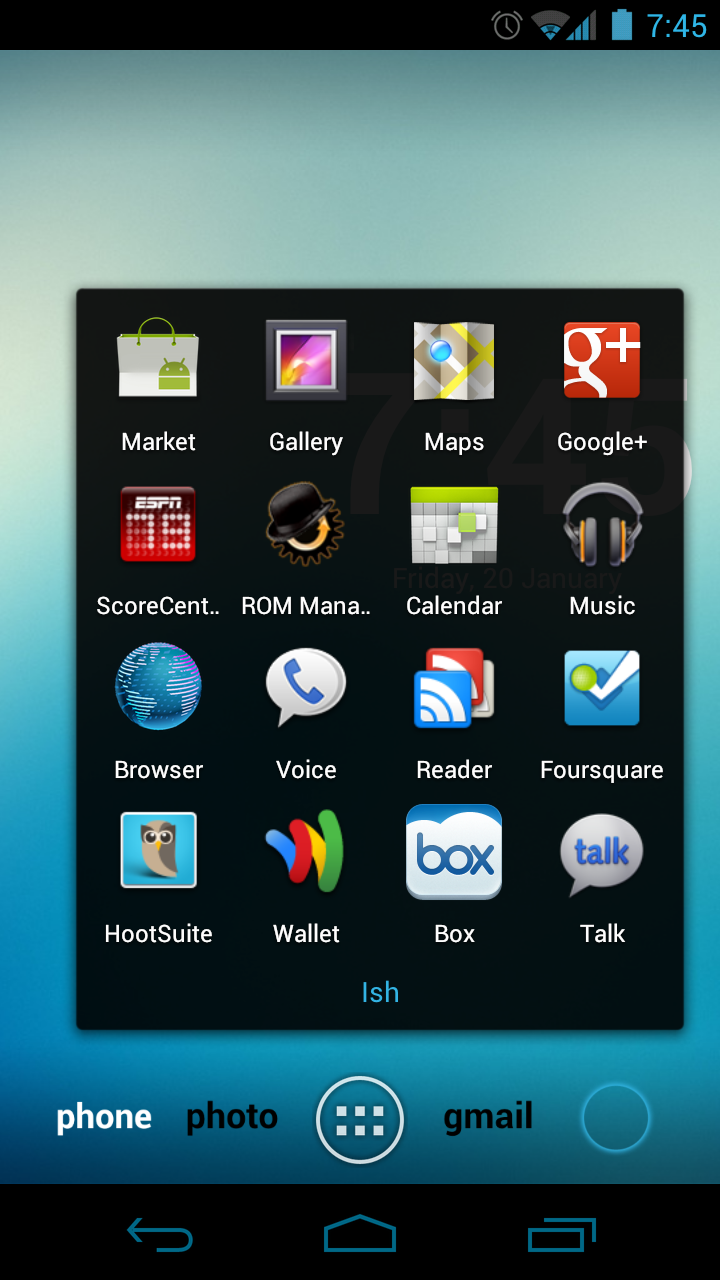Launch the Gallery app
The image size is (720, 1280).
[x=306, y=361]
